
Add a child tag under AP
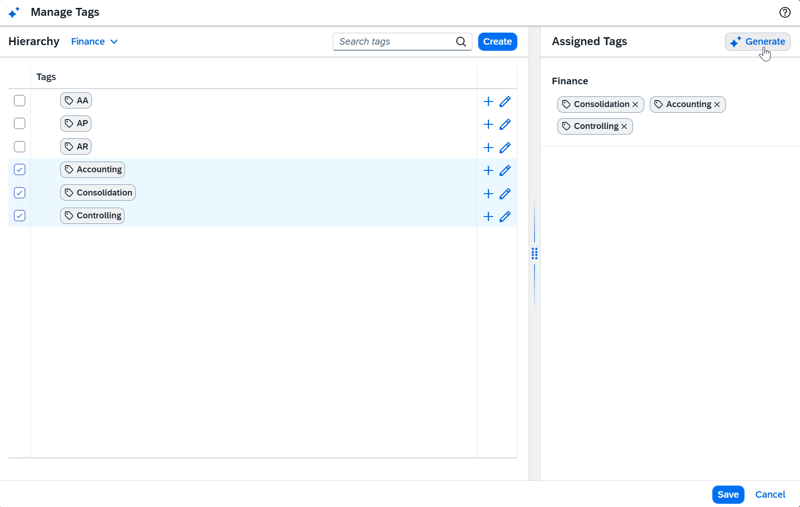(x=488, y=124)
